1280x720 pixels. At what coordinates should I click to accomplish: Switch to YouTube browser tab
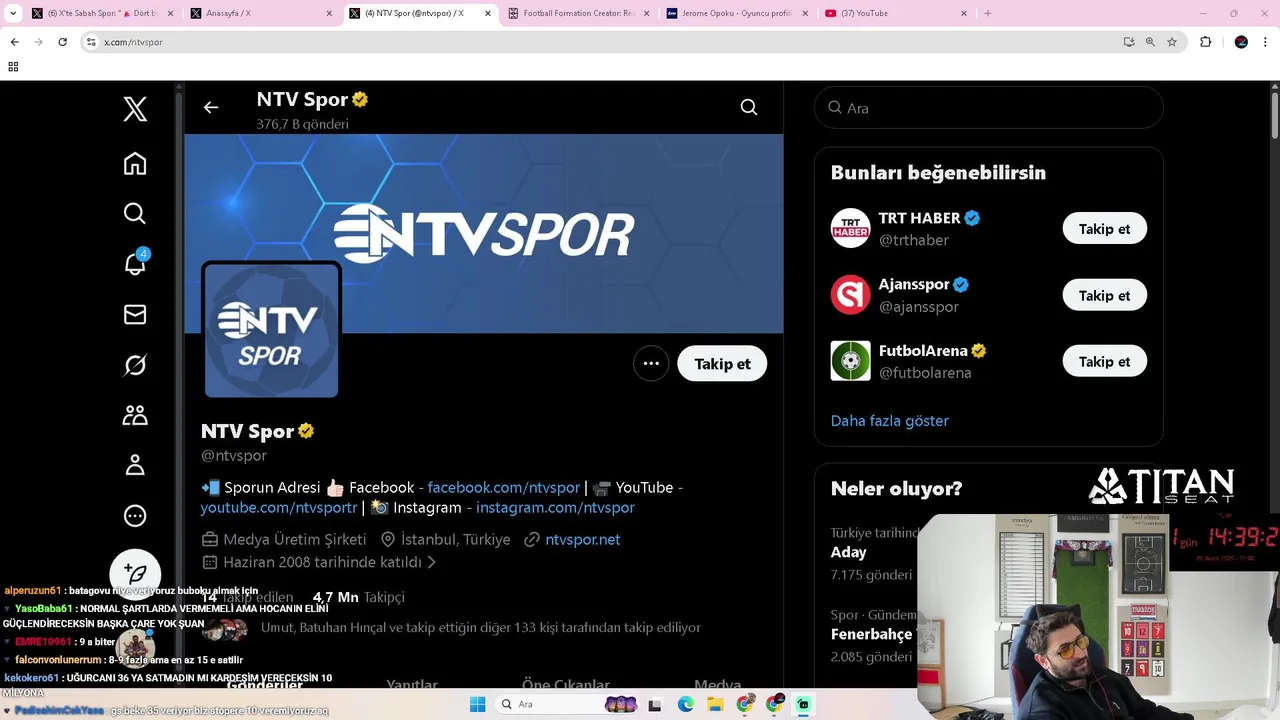coord(896,13)
